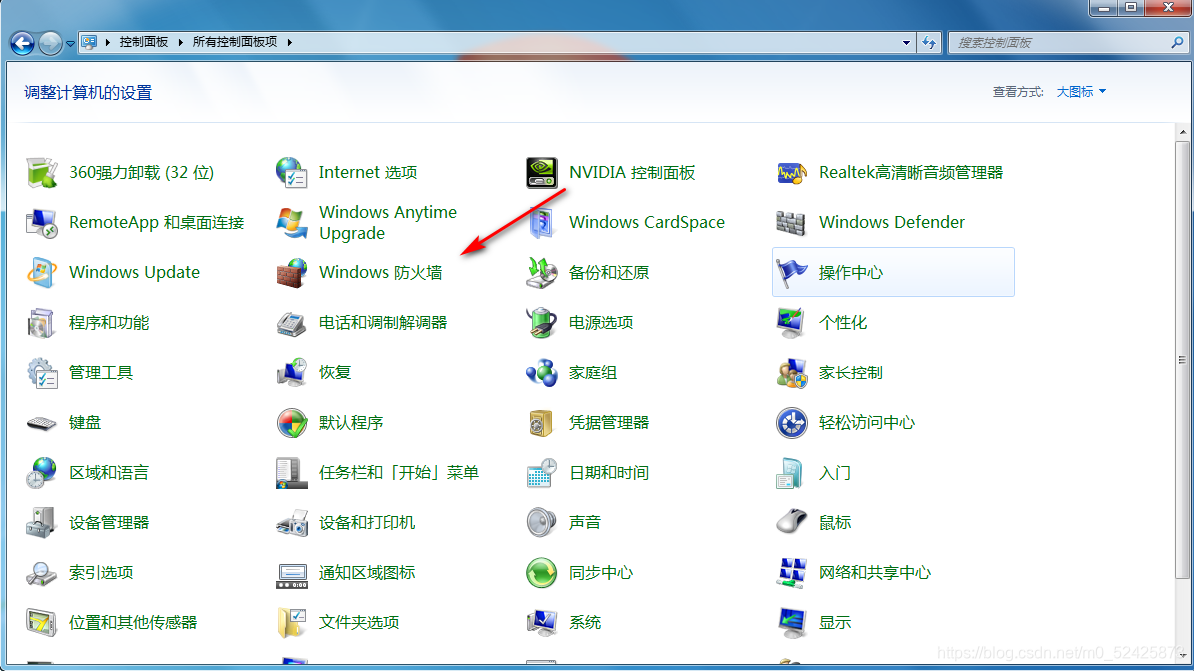Open Windows Update icon
1194x671 pixels.
coord(42,272)
